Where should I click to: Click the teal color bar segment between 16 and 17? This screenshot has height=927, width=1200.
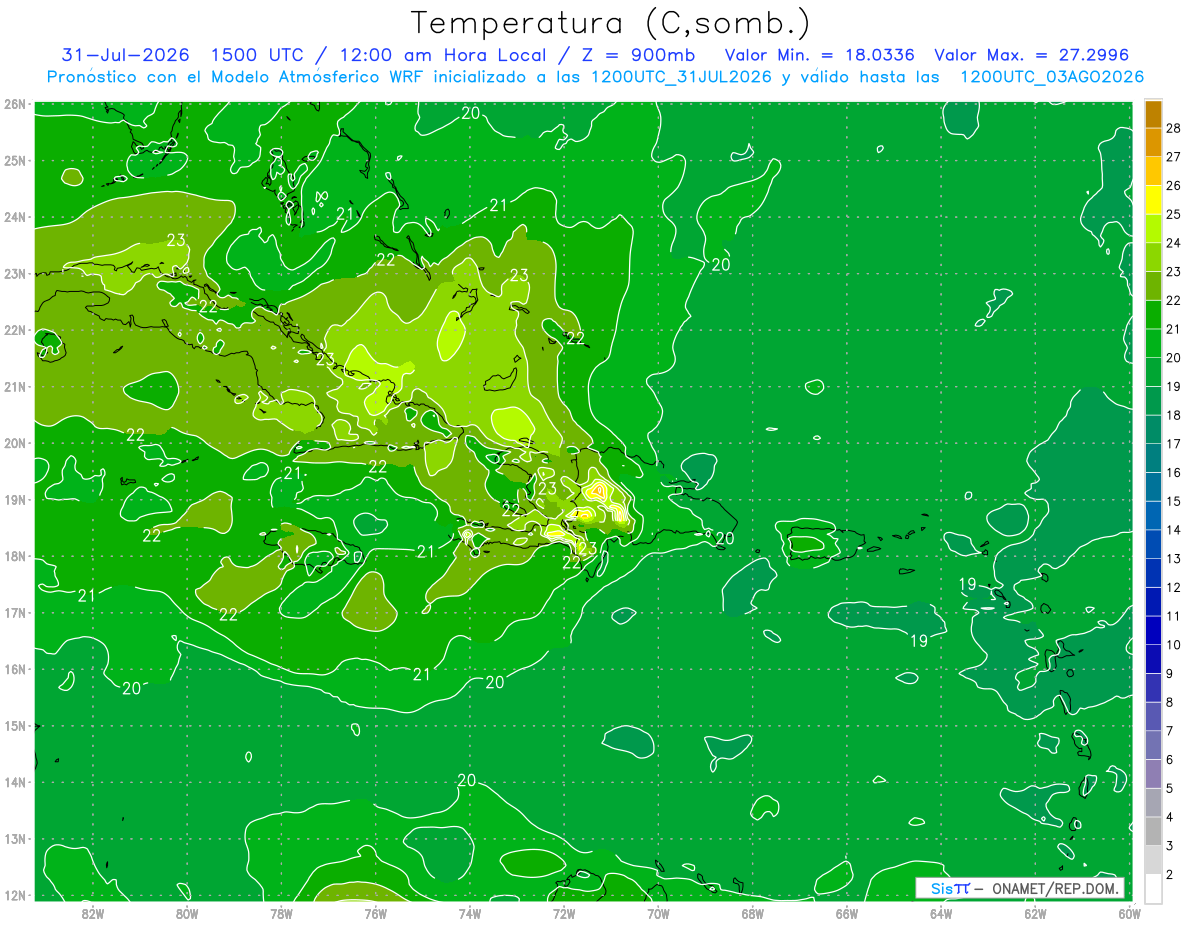1153,458
